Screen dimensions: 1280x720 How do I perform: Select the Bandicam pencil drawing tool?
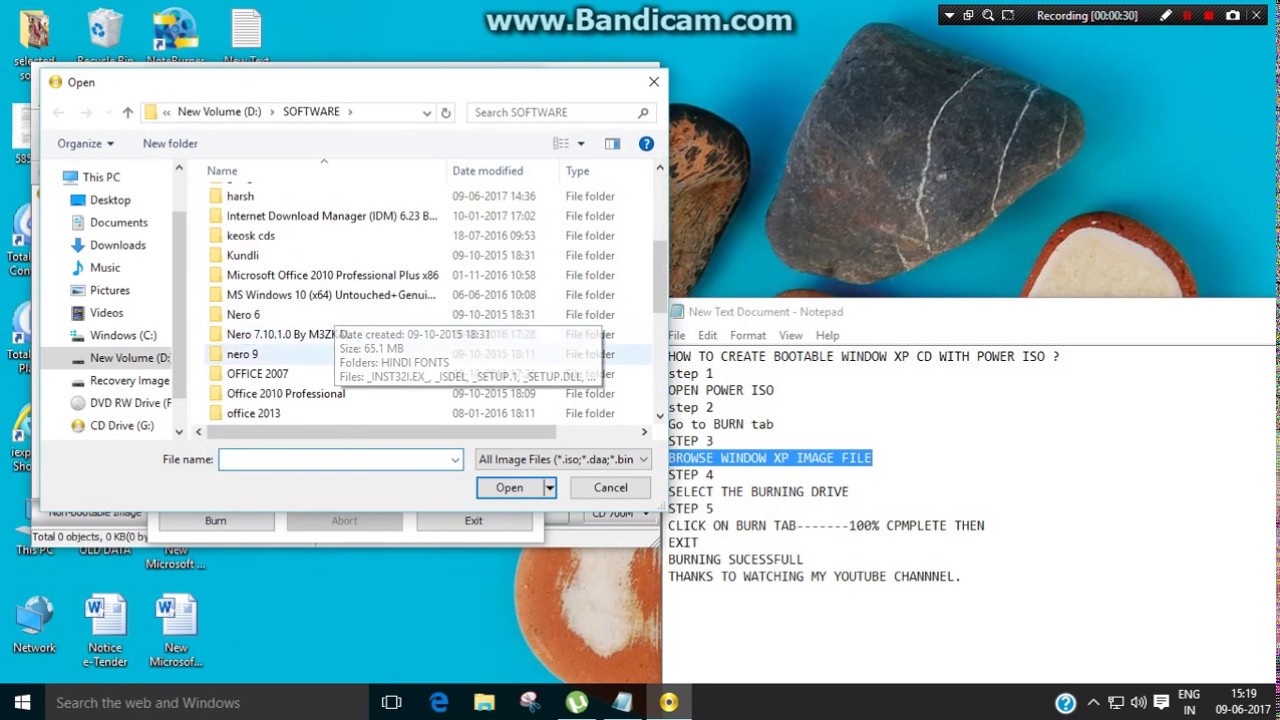1166,15
